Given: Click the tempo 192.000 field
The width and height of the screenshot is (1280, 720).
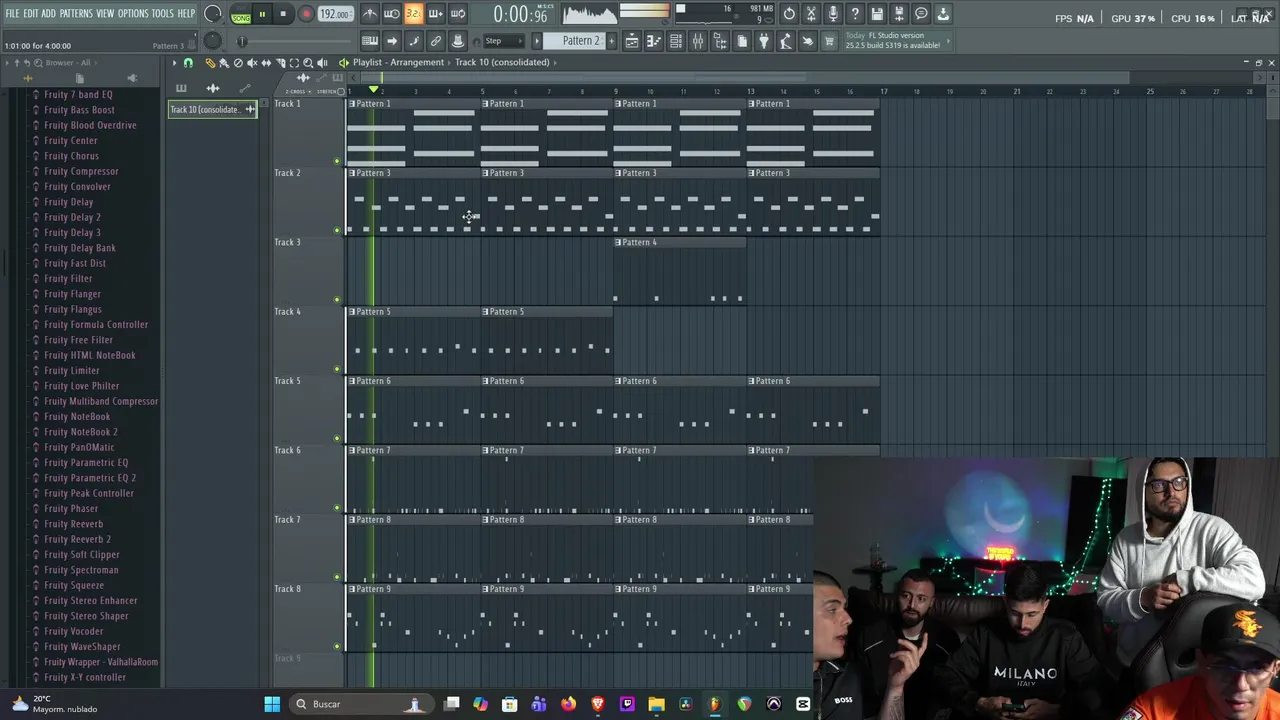Looking at the screenshot, I should click(335, 14).
